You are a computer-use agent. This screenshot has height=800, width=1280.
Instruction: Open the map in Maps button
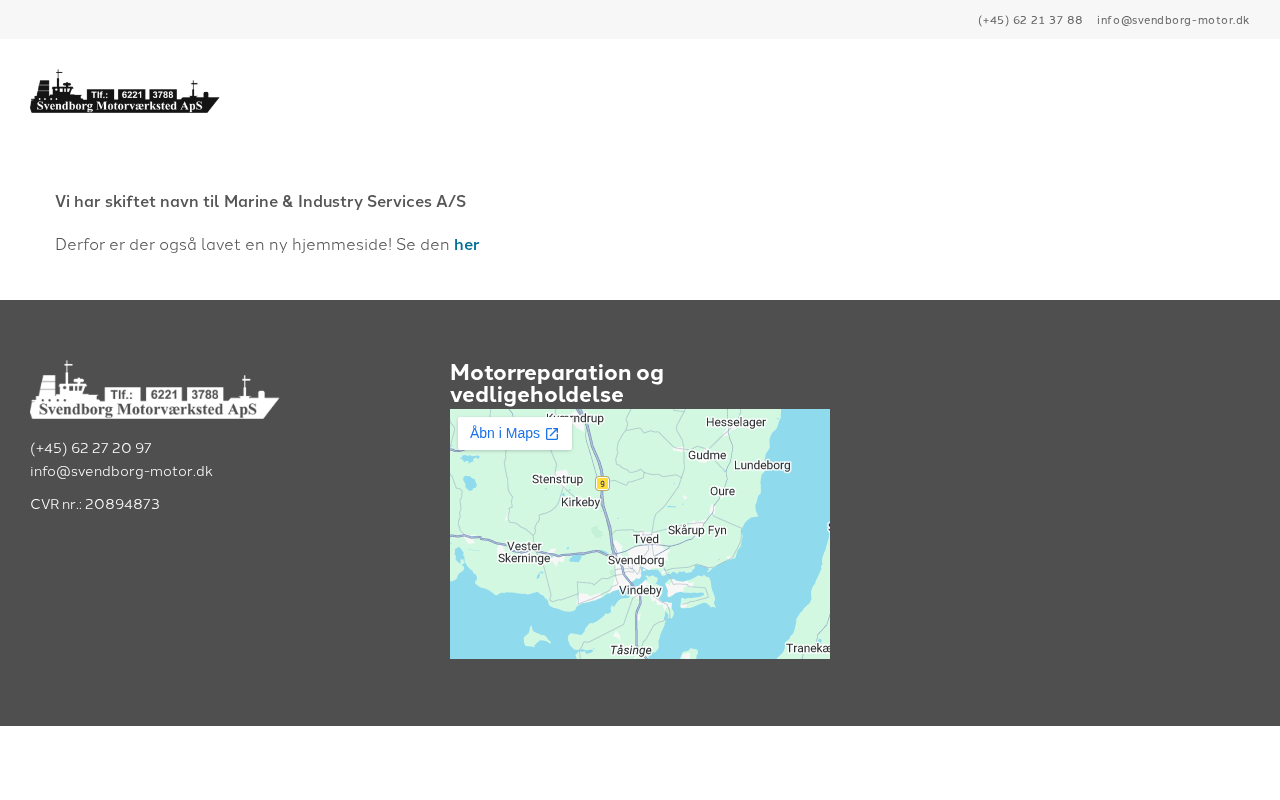pos(515,433)
